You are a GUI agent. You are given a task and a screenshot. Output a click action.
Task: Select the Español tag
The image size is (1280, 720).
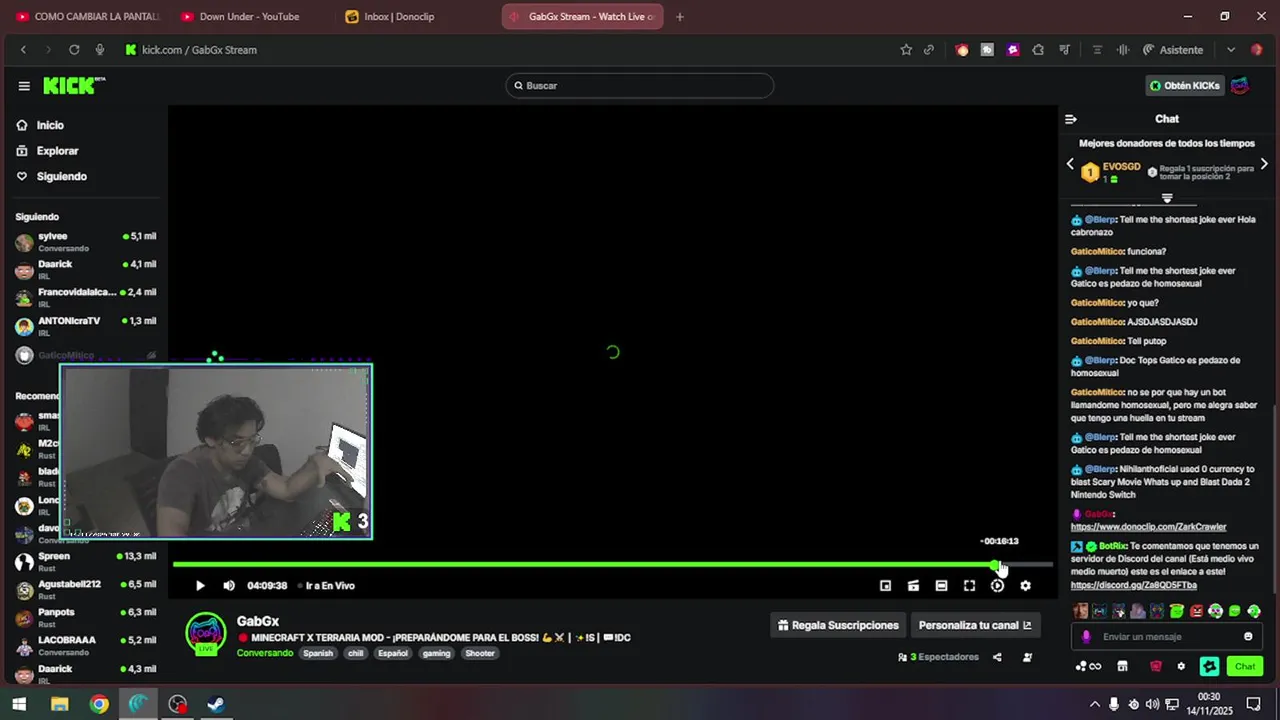pos(393,653)
